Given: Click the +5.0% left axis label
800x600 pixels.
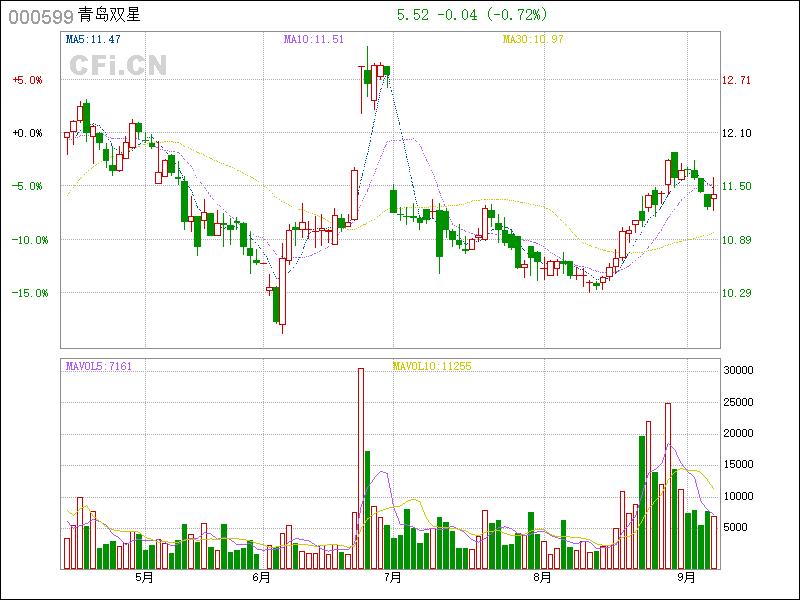Looking at the screenshot, I should [28, 80].
